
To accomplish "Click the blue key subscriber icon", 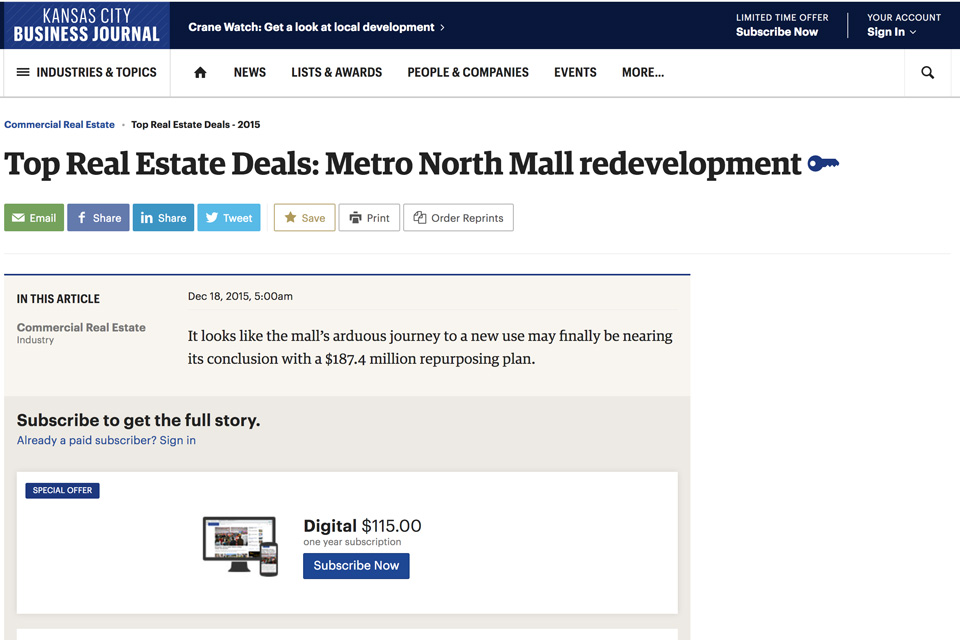I will pyautogui.click(x=823, y=164).
